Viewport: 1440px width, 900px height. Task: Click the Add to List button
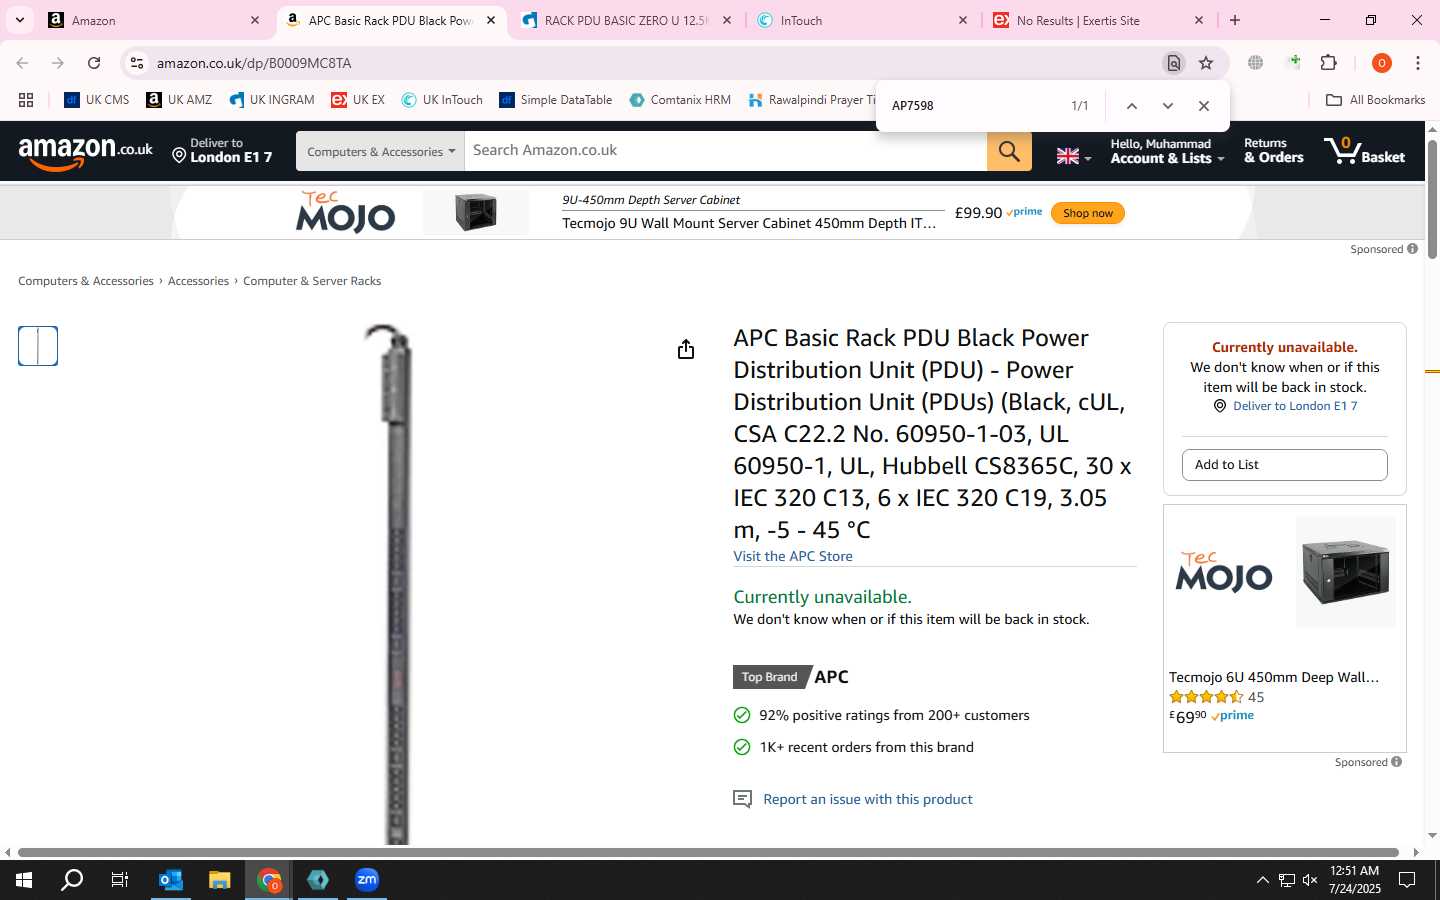pyautogui.click(x=1284, y=465)
